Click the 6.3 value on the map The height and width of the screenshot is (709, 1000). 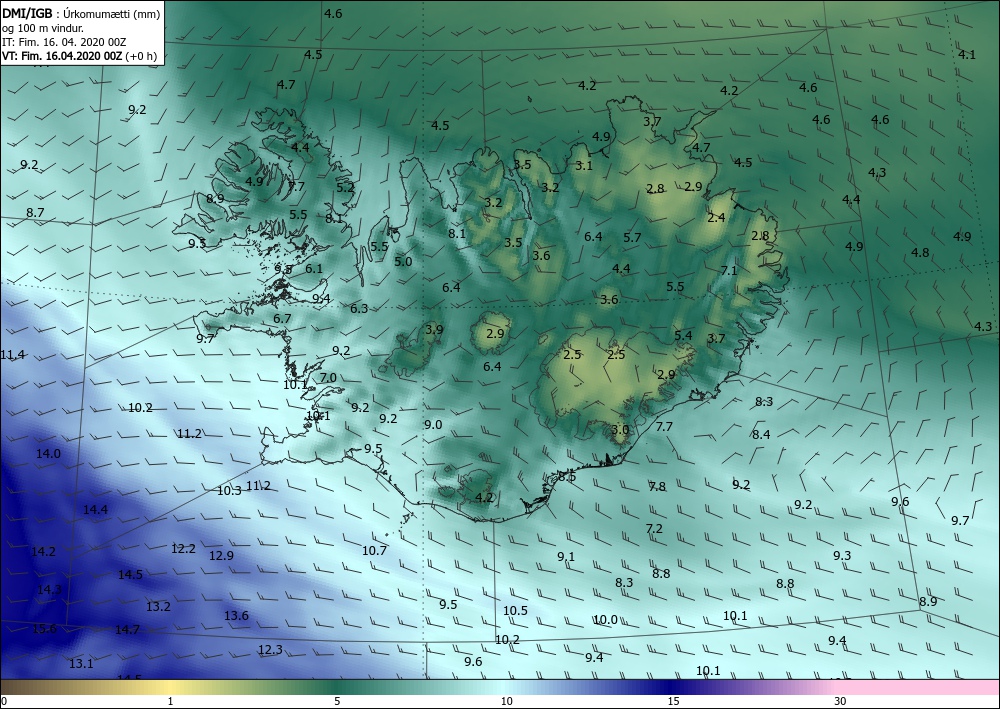(359, 309)
